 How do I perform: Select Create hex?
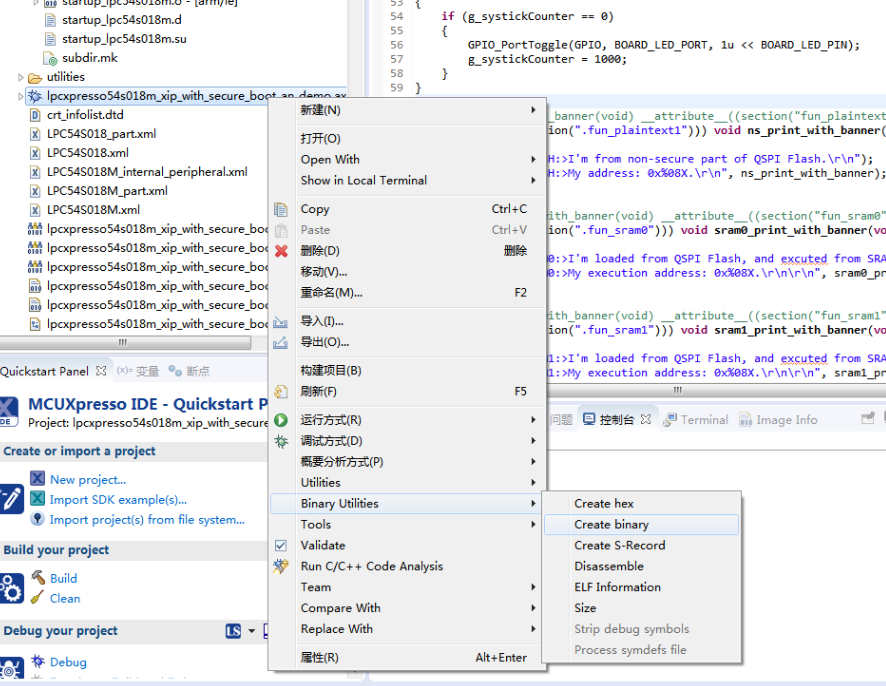(641, 503)
